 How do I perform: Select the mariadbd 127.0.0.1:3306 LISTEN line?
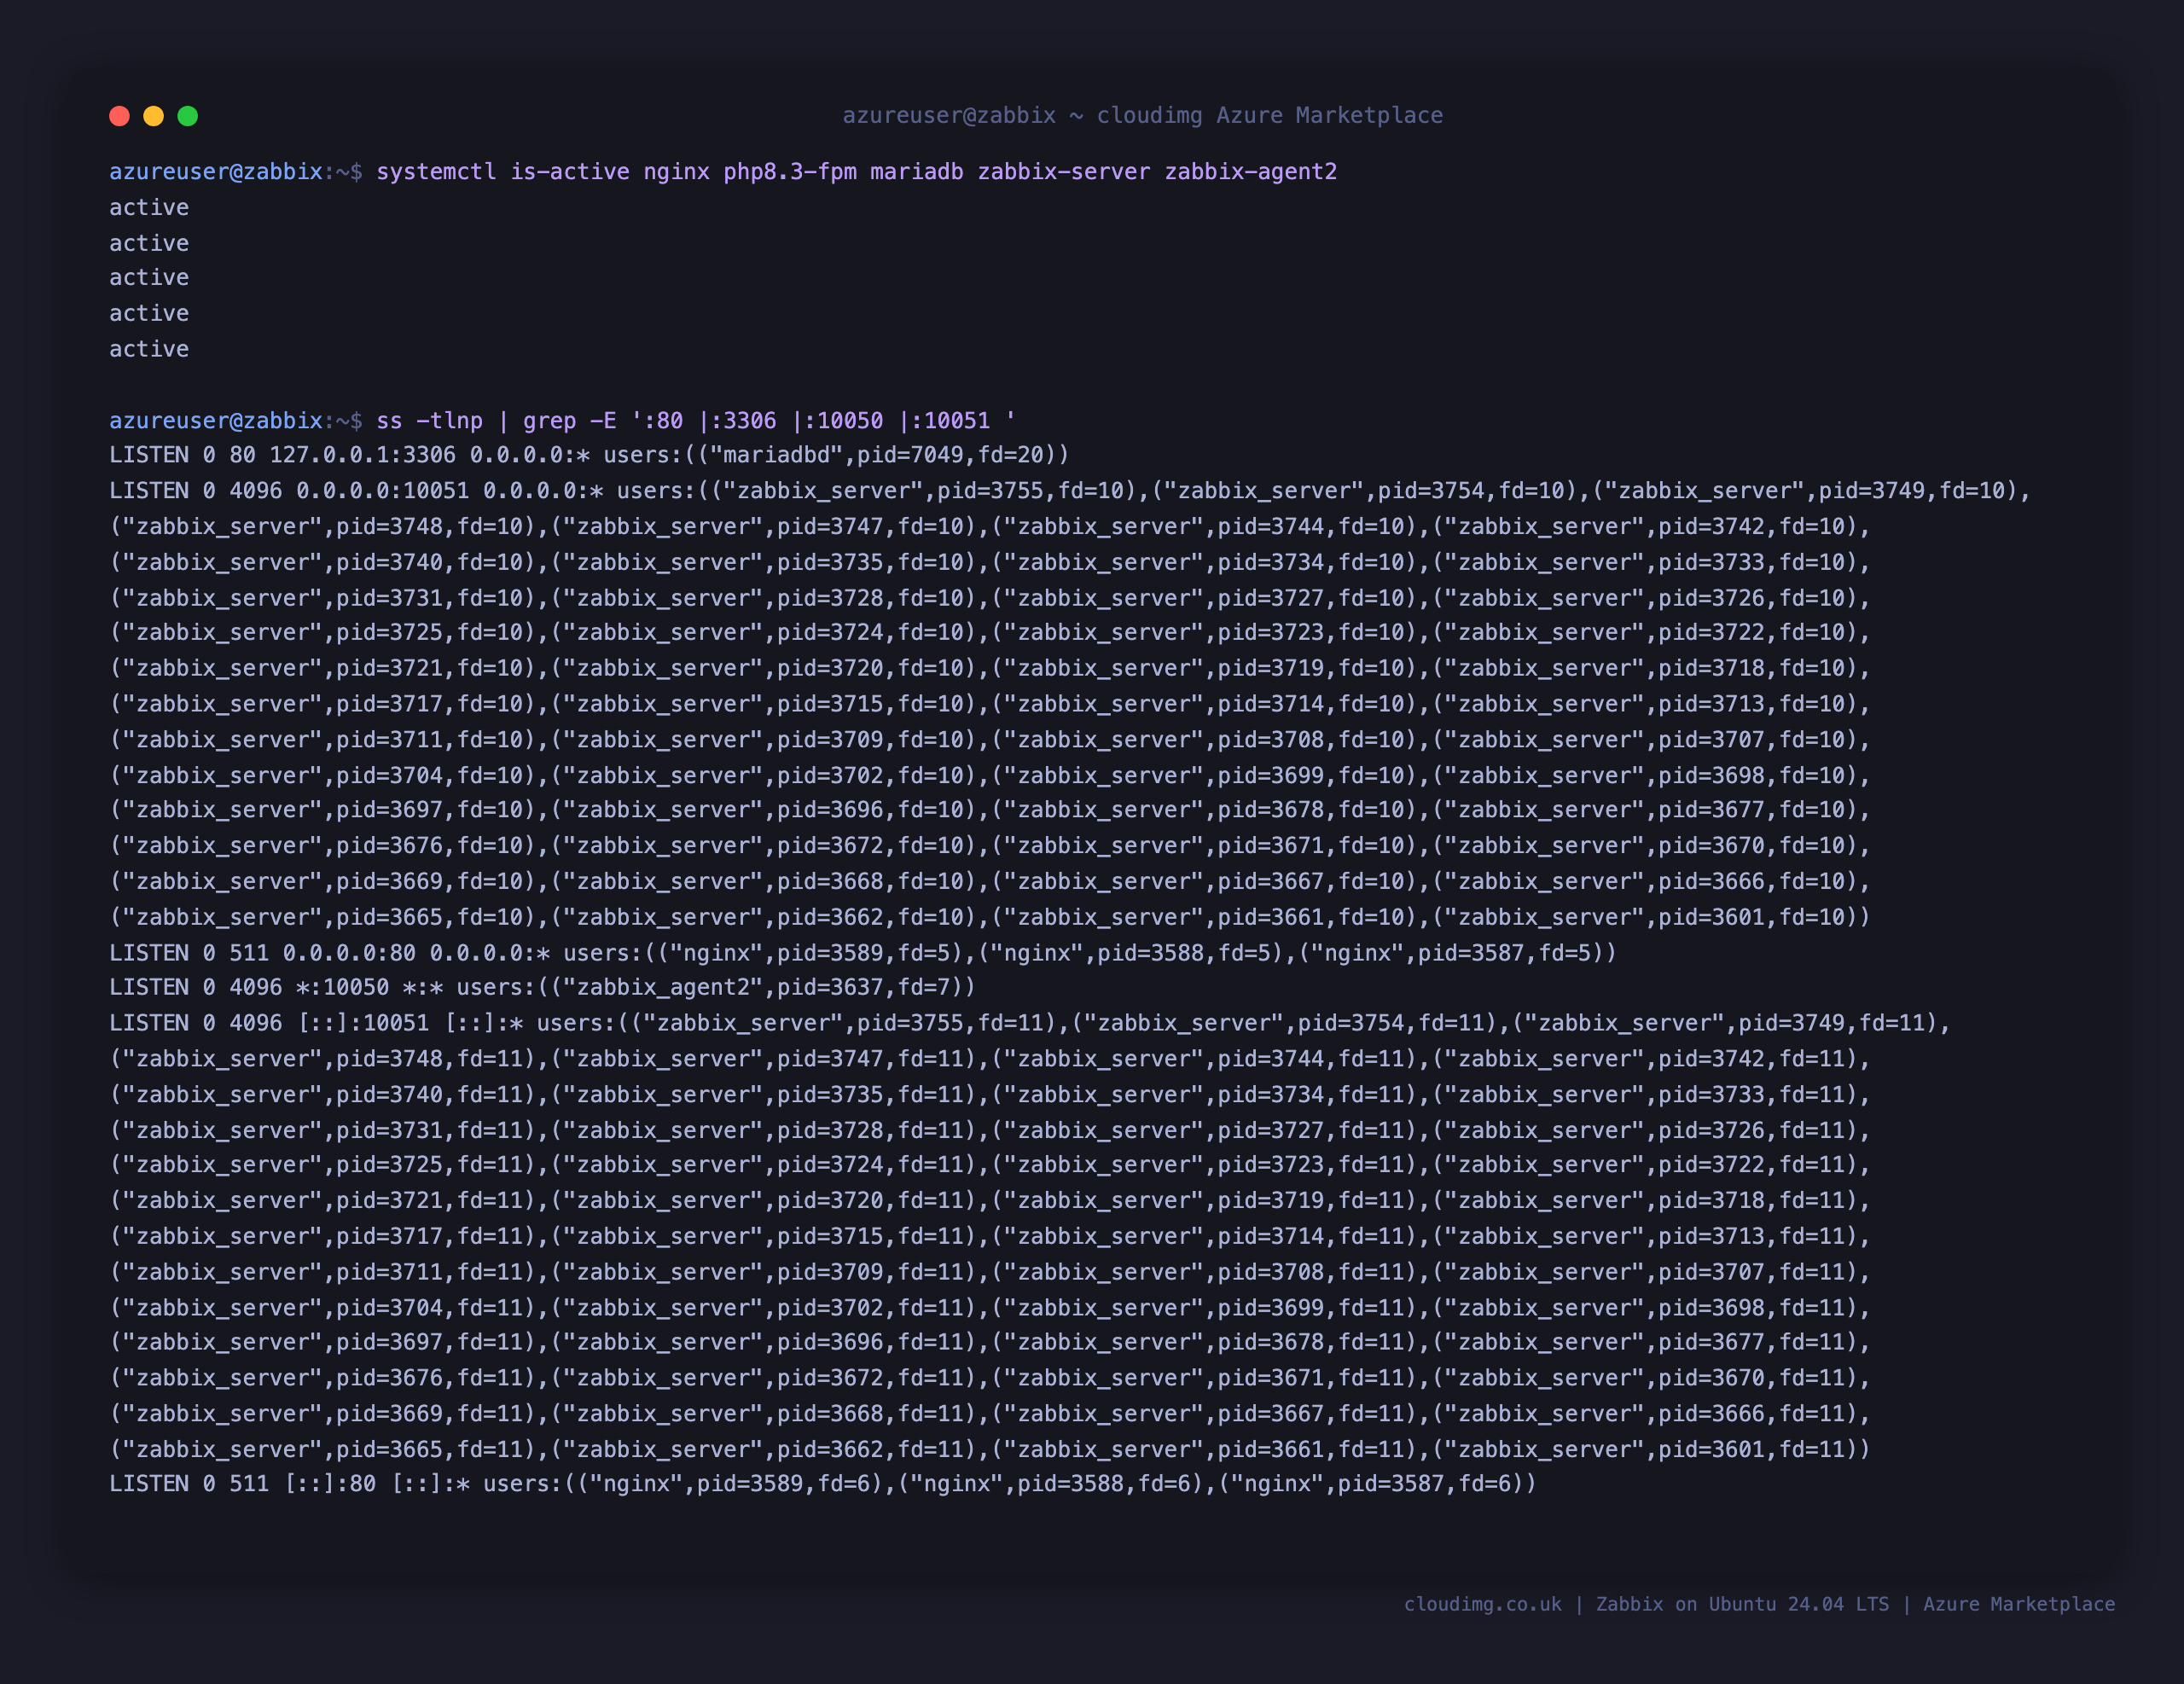589,455
